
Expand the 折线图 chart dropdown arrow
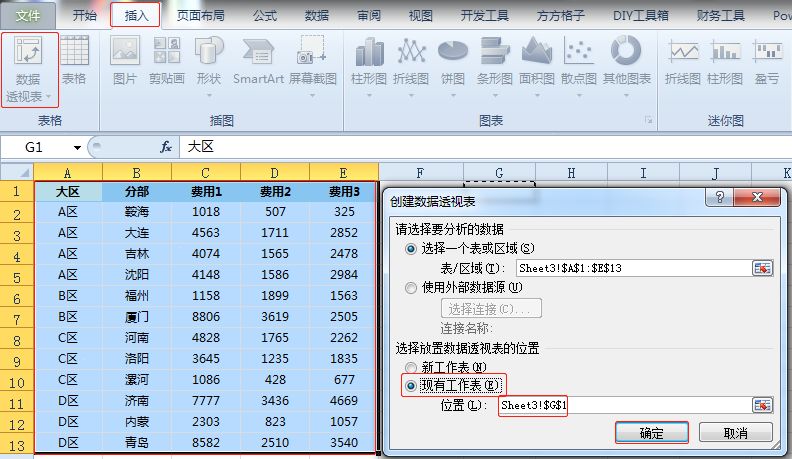point(411,95)
